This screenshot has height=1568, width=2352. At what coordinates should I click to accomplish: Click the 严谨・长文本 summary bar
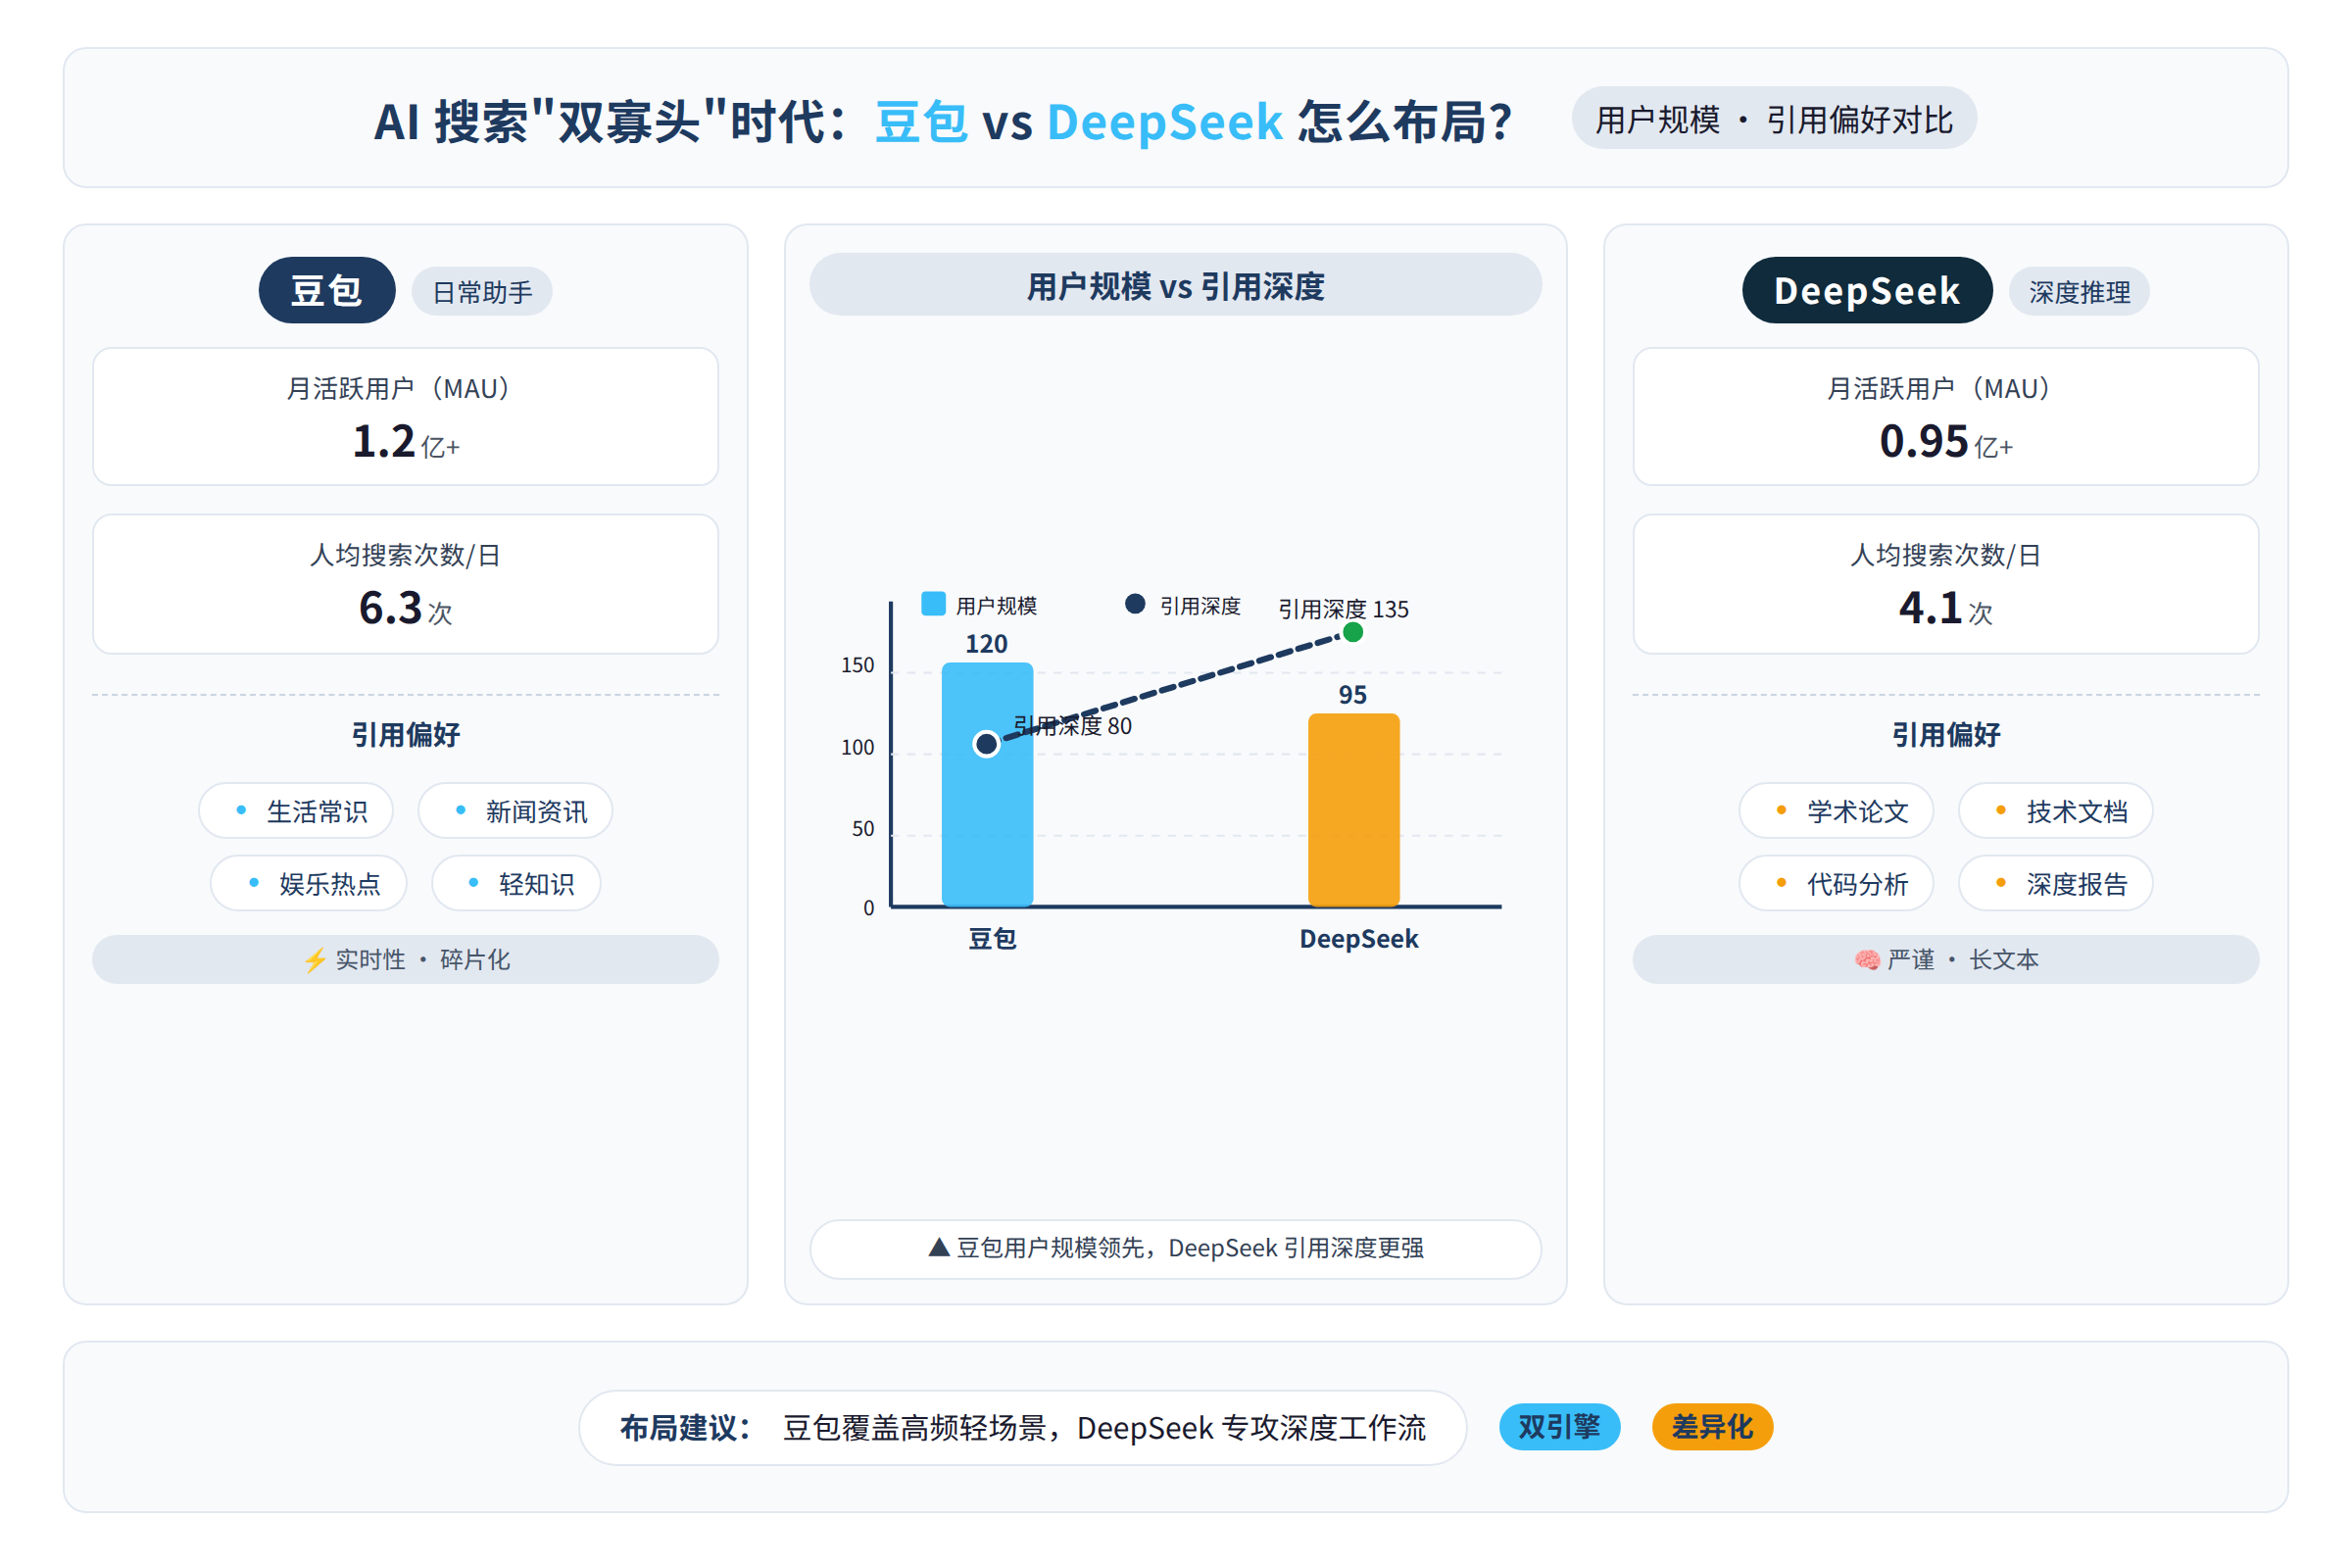pyautogui.click(x=1946, y=960)
